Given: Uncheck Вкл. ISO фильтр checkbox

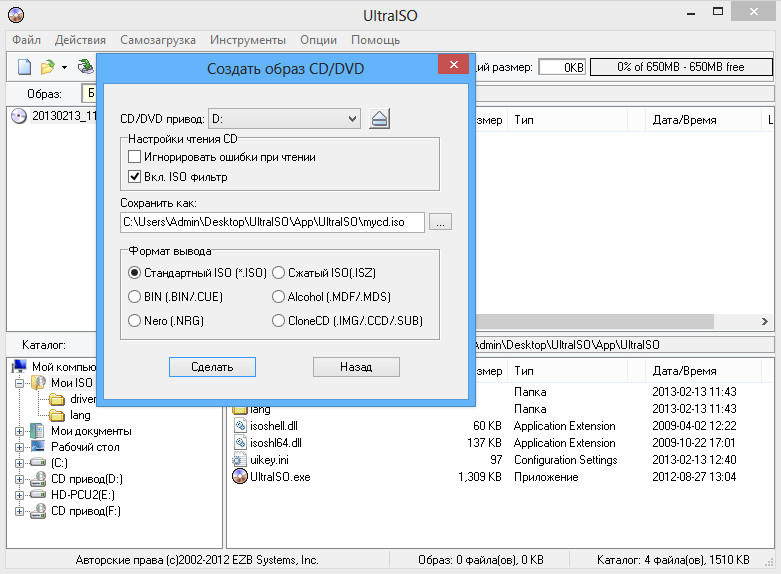Looking at the screenshot, I should click(135, 177).
